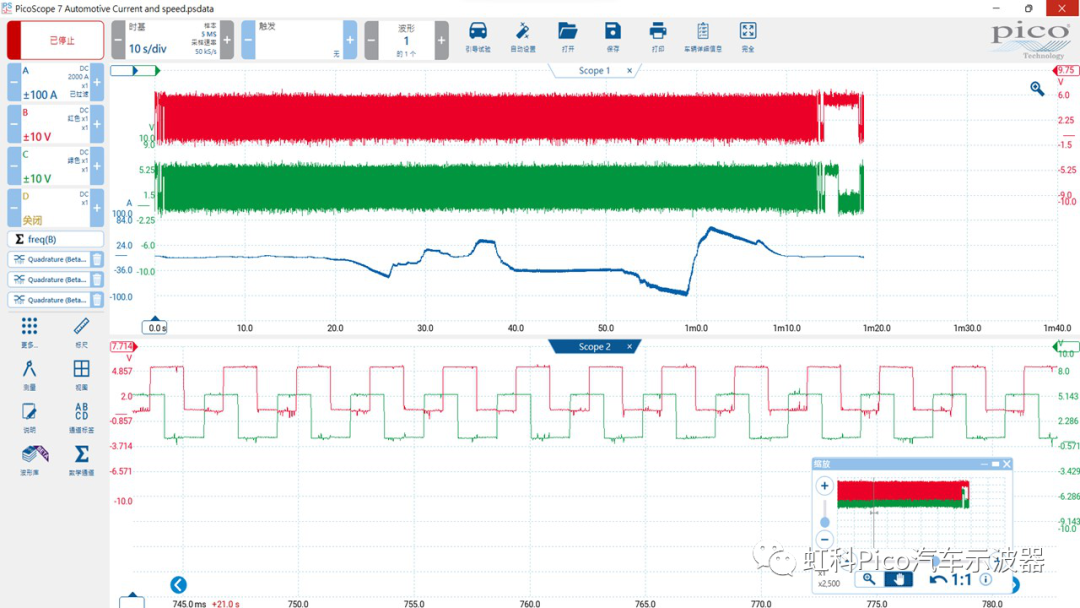Decrease the timebase with the minus button
Image resolution: width=1080 pixels, height=608 pixels.
coord(118,40)
